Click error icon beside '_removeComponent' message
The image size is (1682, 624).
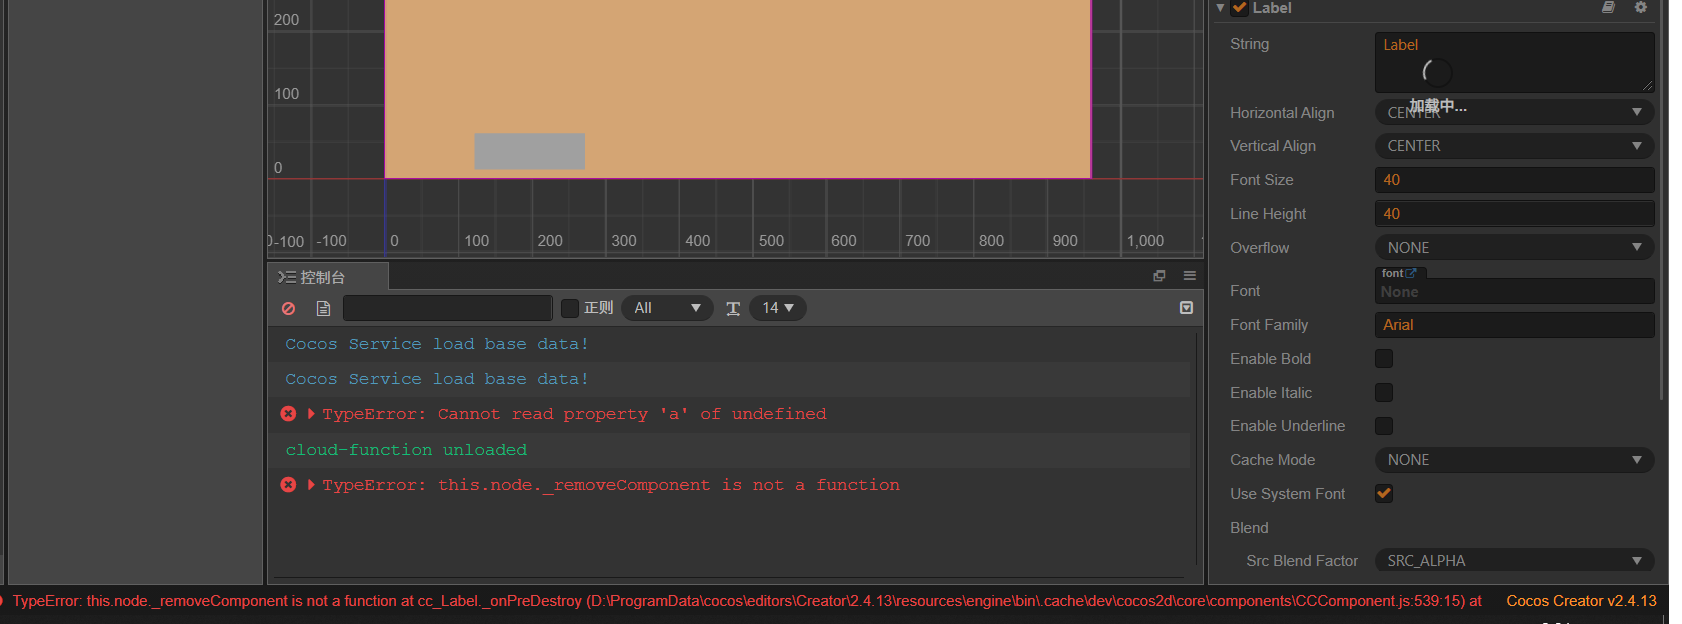click(x=288, y=485)
